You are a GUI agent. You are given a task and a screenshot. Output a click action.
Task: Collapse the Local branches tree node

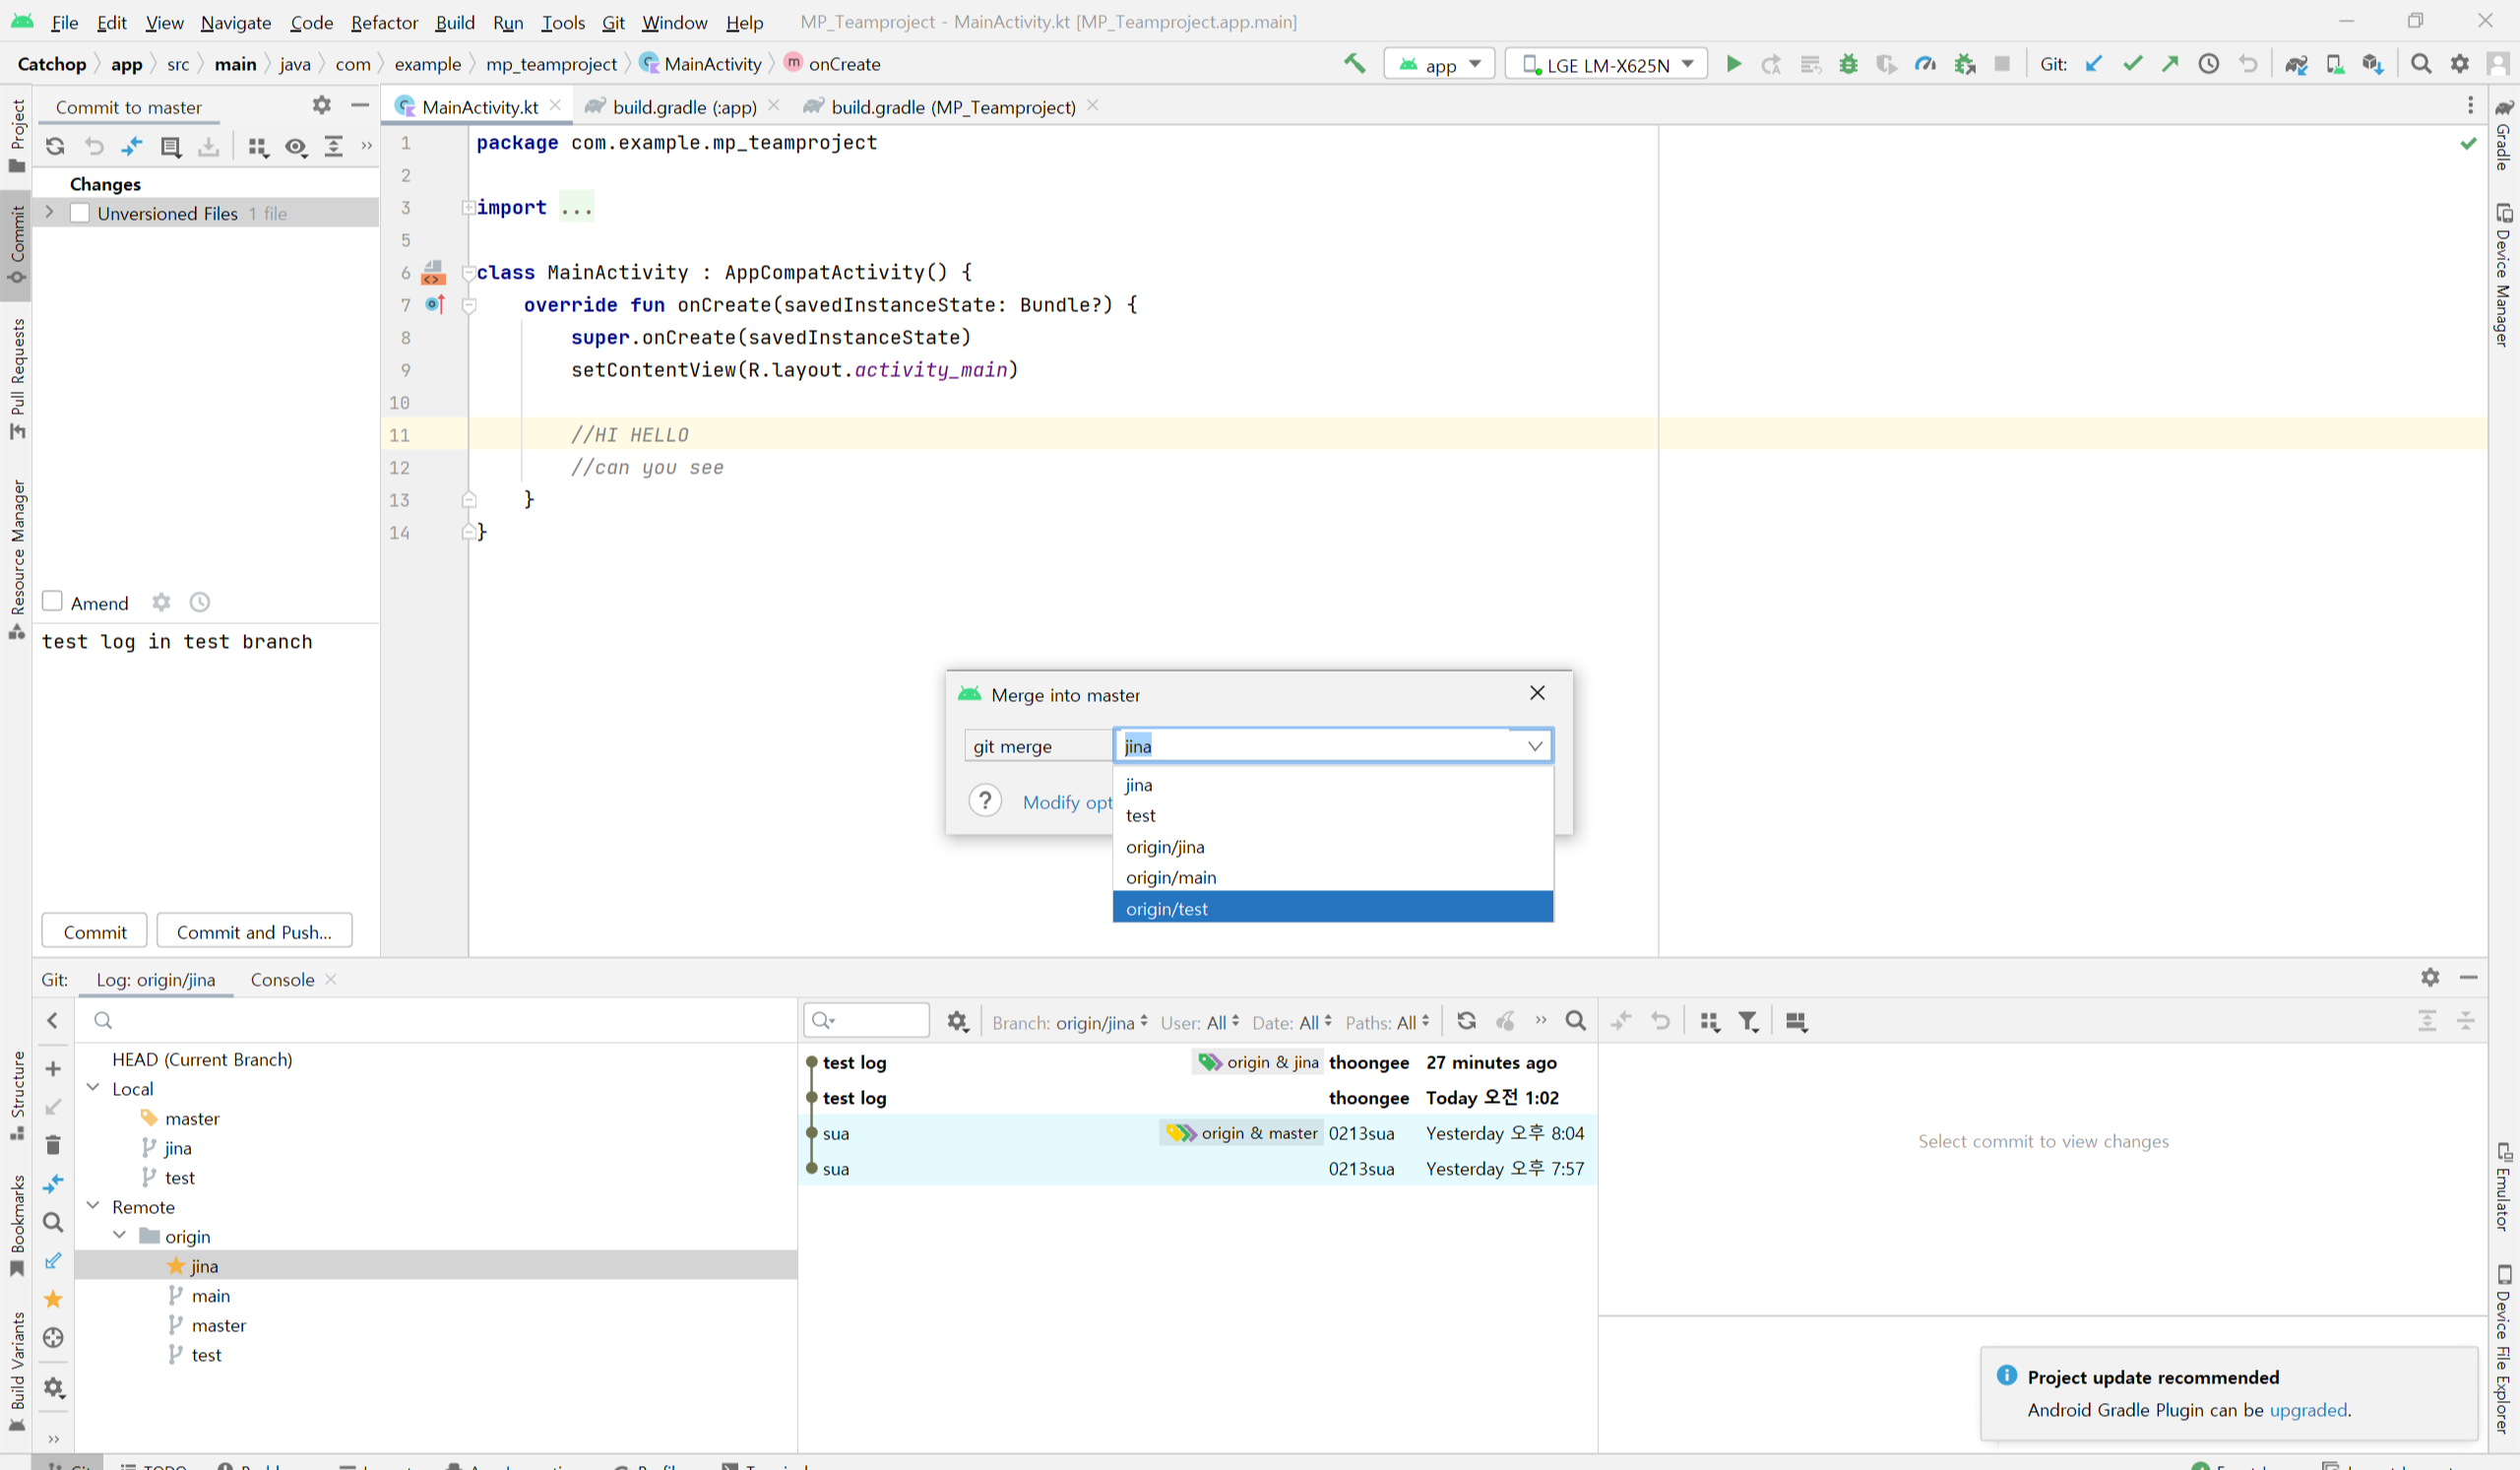(x=93, y=1088)
